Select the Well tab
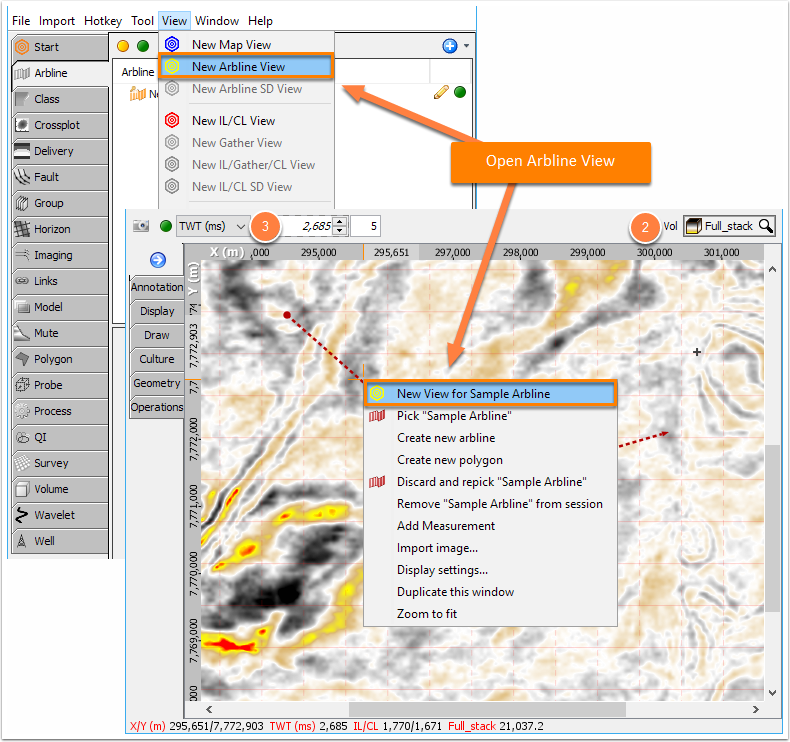This screenshot has width=790, height=742. [59, 542]
